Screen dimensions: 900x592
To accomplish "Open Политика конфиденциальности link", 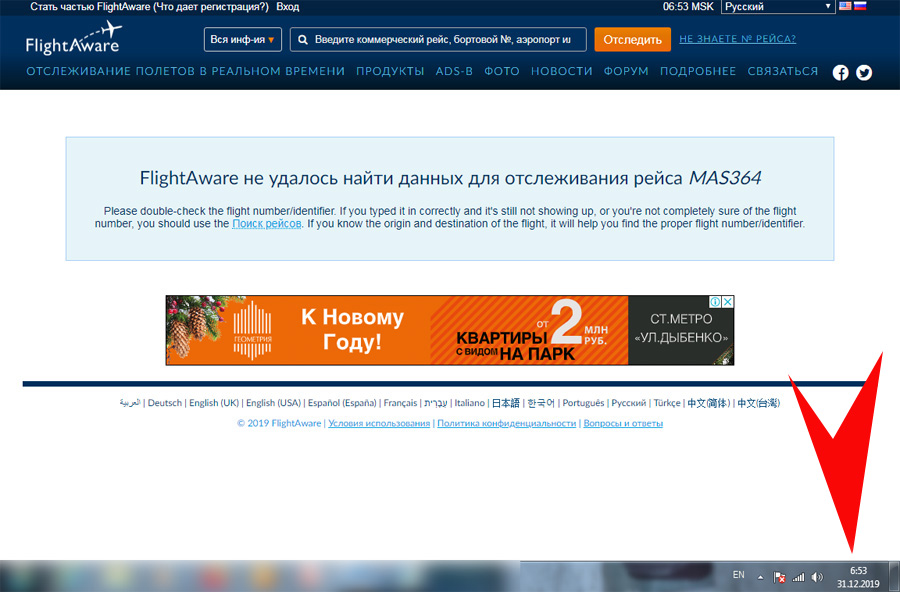I will [x=506, y=423].
